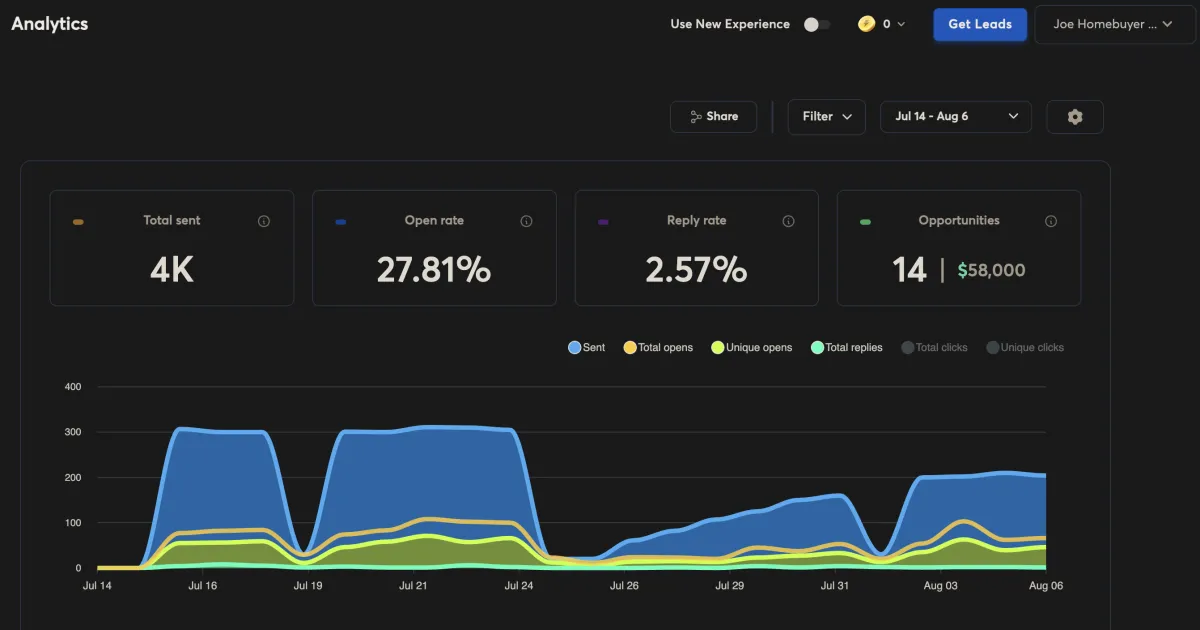
Task: Open analytics settings gear
Action: pyautogui.click(x=1075, y=117)
